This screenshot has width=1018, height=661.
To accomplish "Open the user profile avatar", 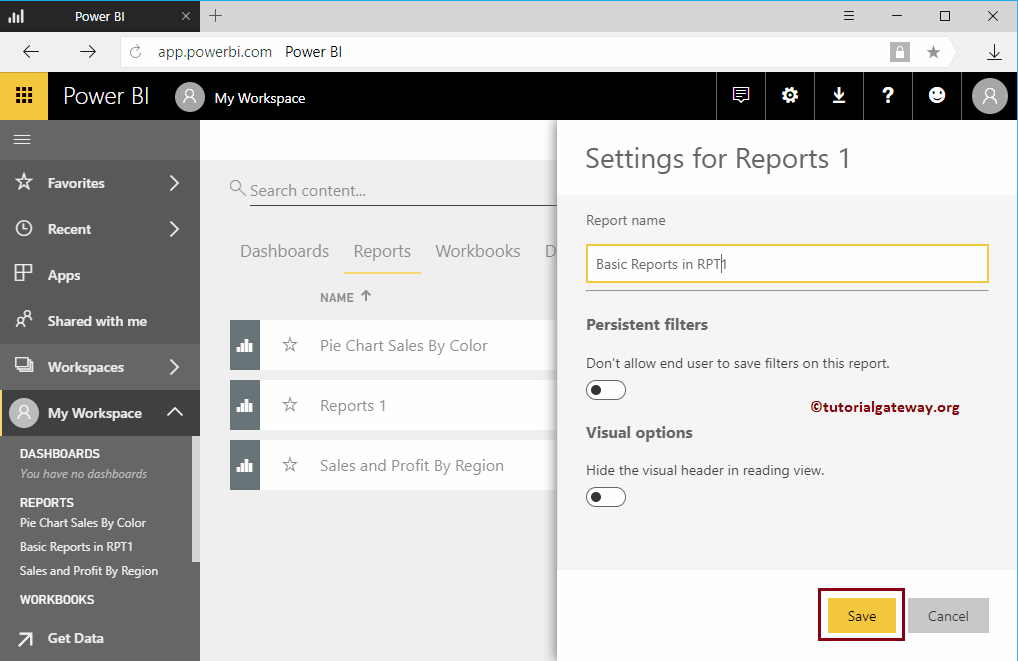I will tap(988, 95).
